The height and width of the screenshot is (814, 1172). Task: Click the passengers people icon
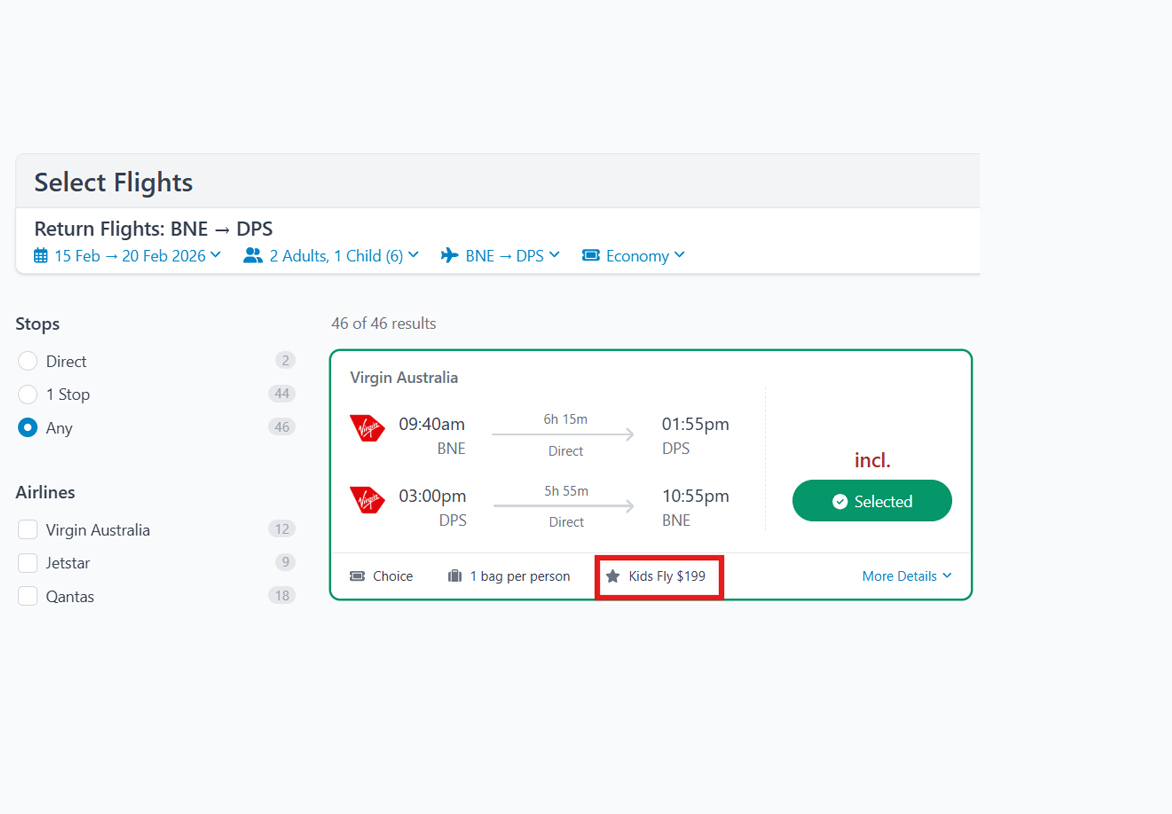point(253,256)
